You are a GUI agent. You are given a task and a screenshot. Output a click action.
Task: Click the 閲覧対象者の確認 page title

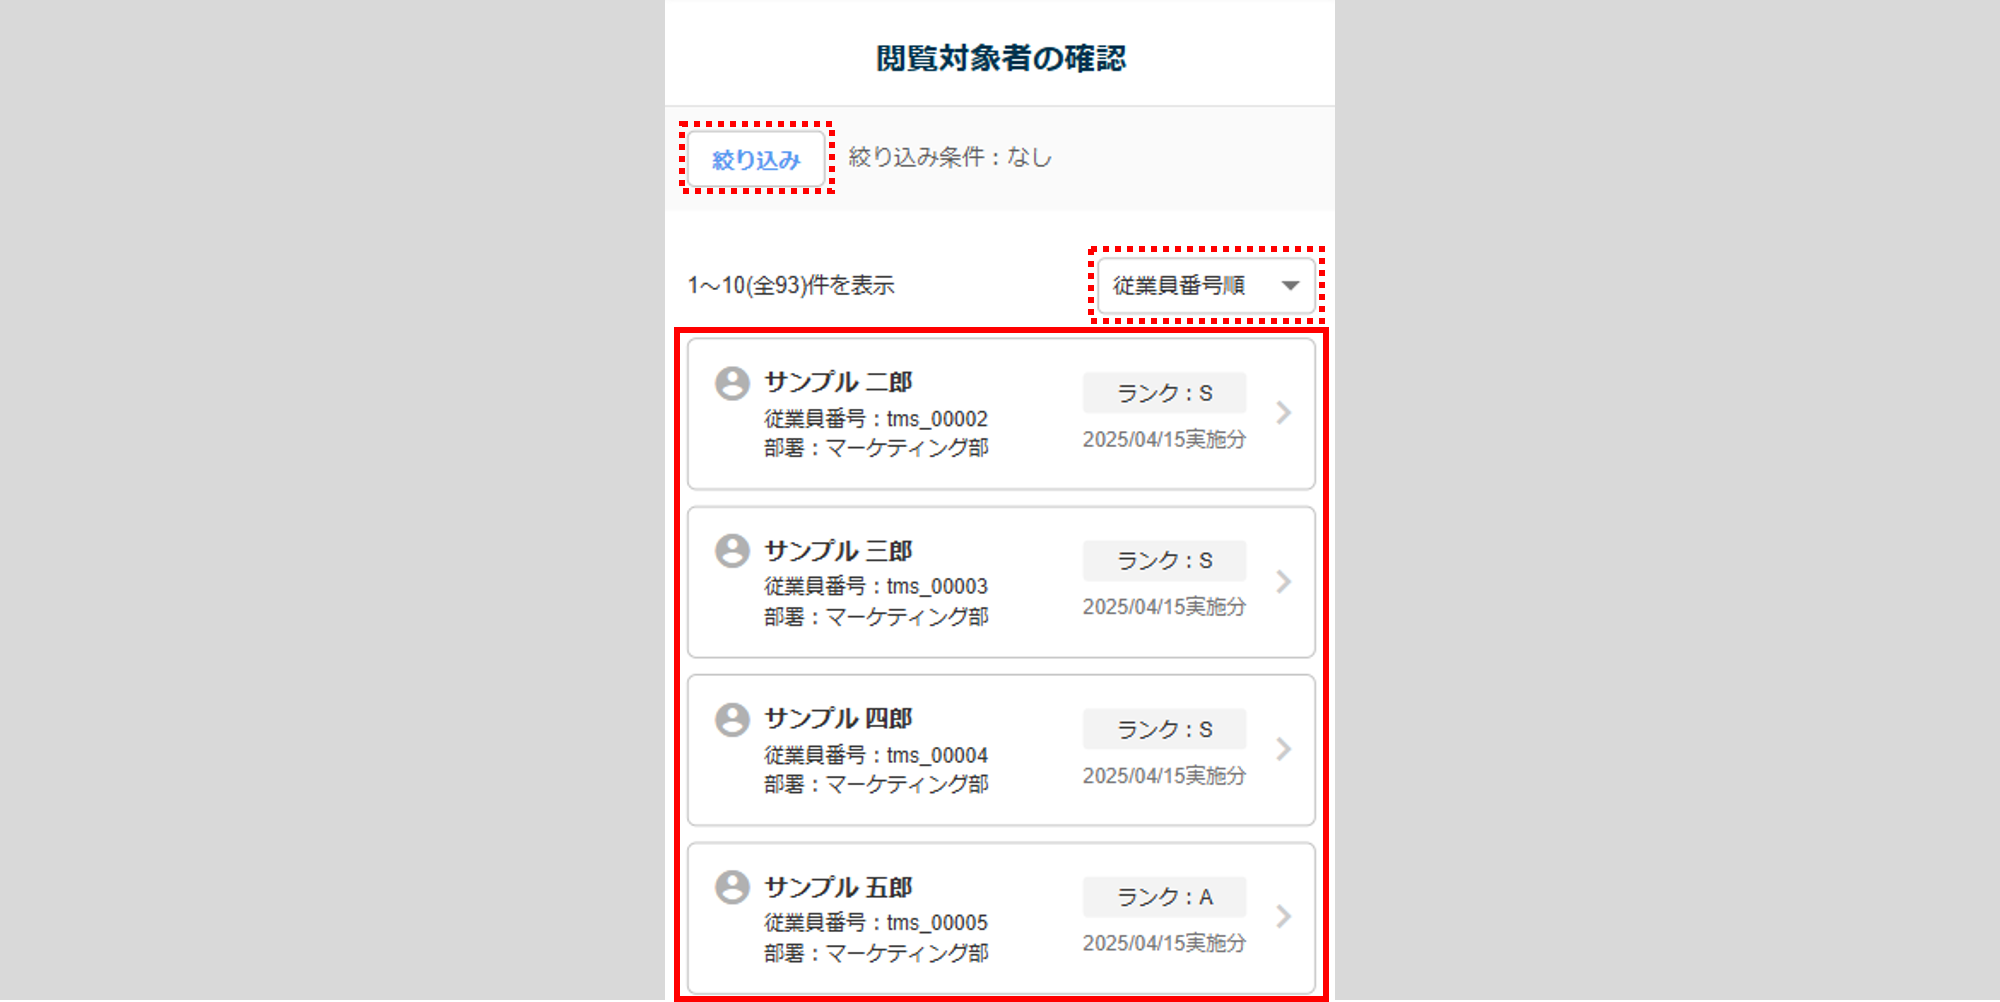(1000, 58)
